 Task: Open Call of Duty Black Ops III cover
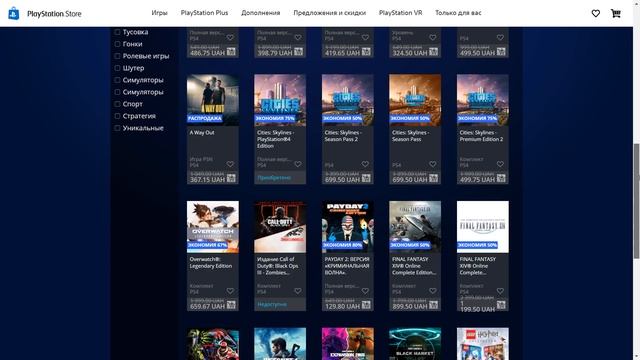coord(280,227)
